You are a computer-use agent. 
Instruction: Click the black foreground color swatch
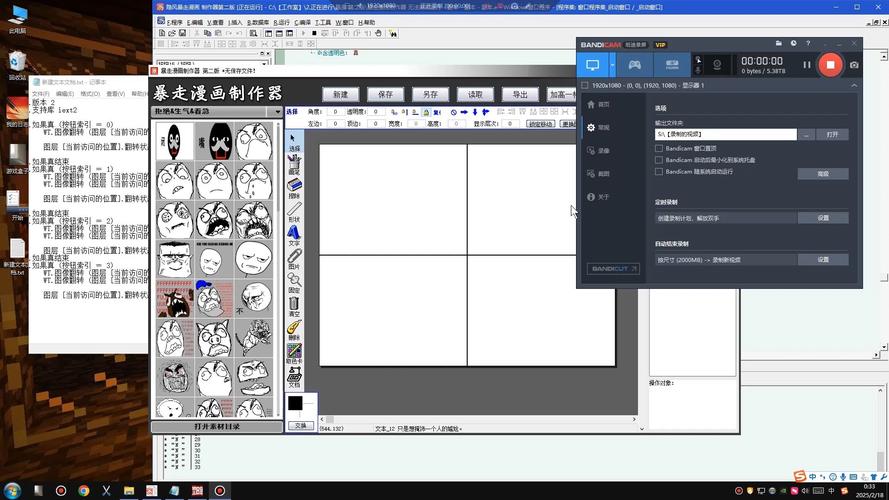point(296,404)
